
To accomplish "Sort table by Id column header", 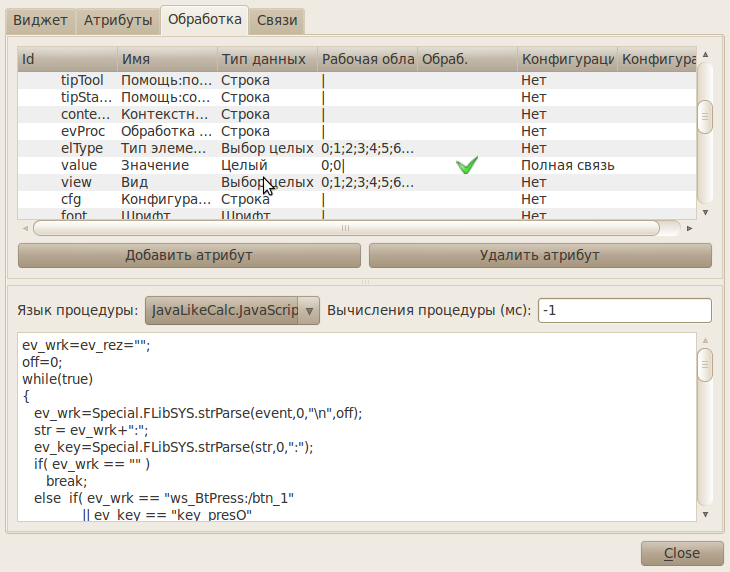I will pyautogui.click(x=67, y=60).
